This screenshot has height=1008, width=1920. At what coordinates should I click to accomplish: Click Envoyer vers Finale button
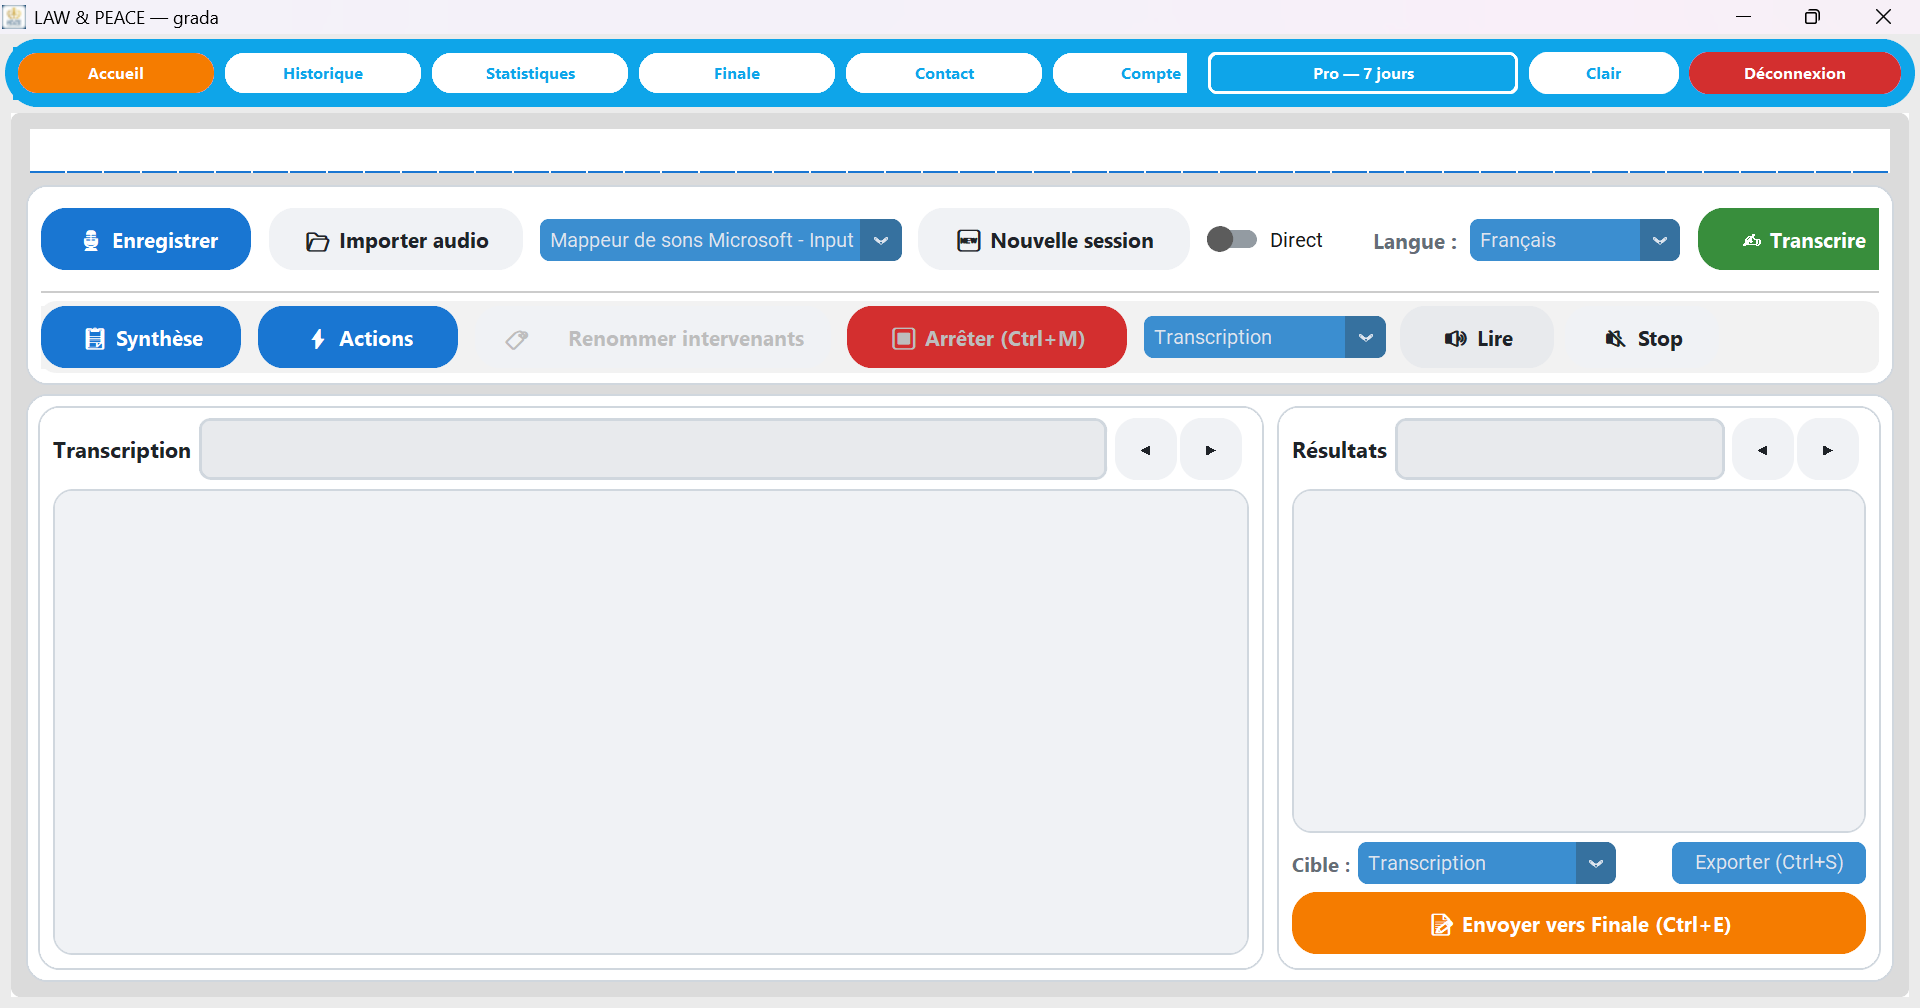(1578, 924)
